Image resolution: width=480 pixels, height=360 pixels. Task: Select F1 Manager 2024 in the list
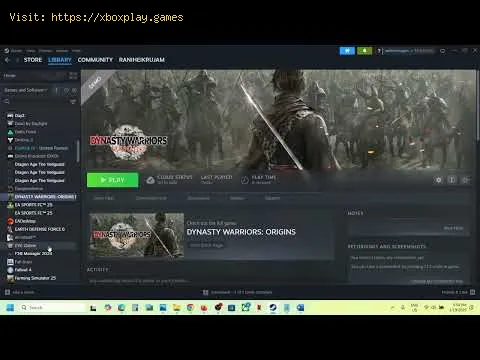coord(33,254)
